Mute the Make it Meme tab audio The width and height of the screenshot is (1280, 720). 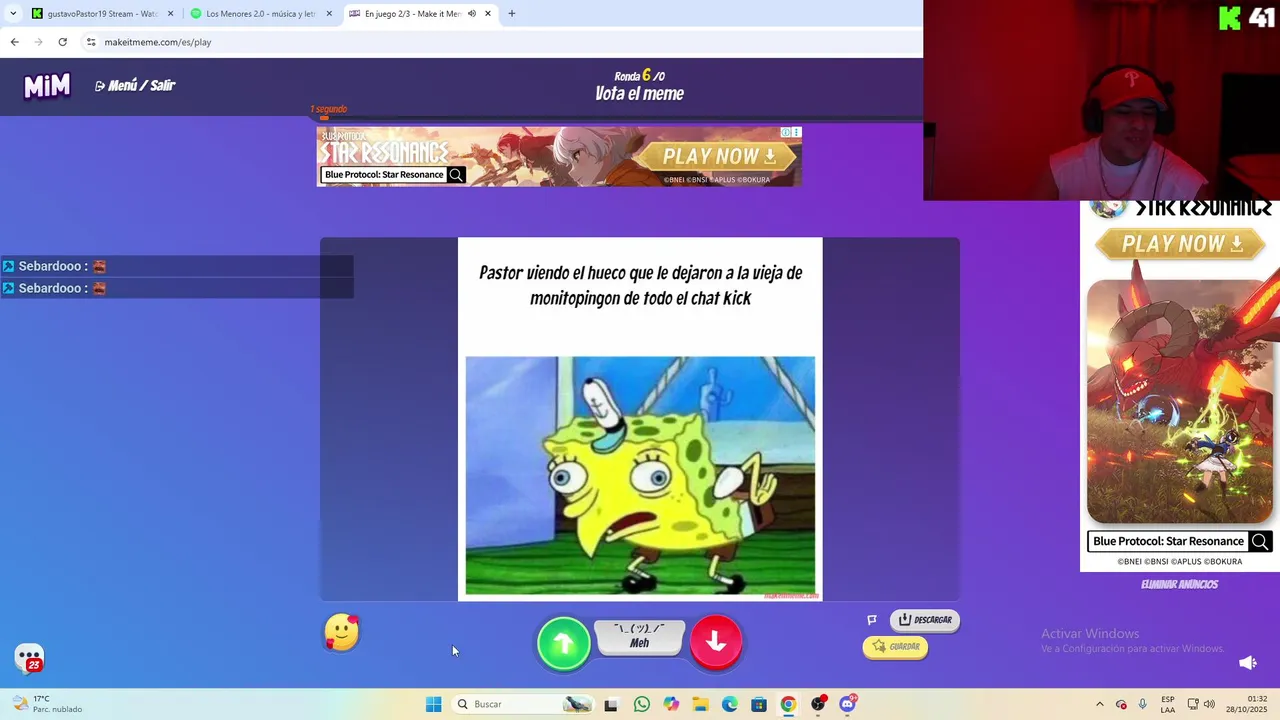(x=471, y=14)
